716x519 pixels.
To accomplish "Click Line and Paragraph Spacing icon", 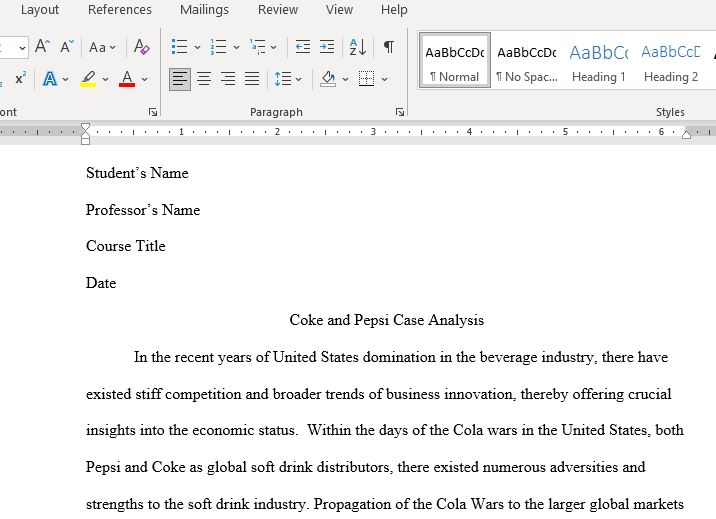I will pyautogui.click(x=283, y=79).
